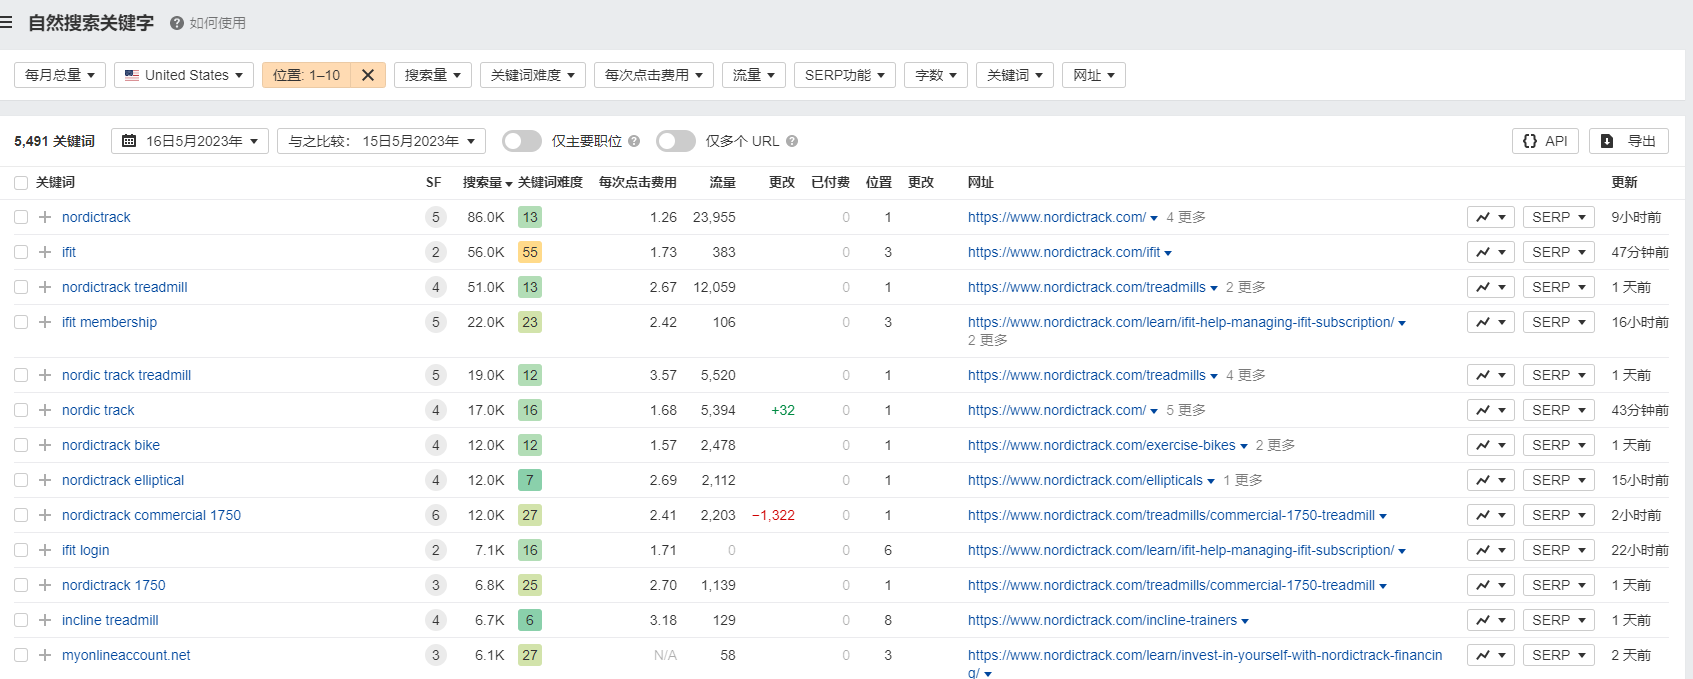Click SF badge 5 for nordictrack

pos(435,217)
